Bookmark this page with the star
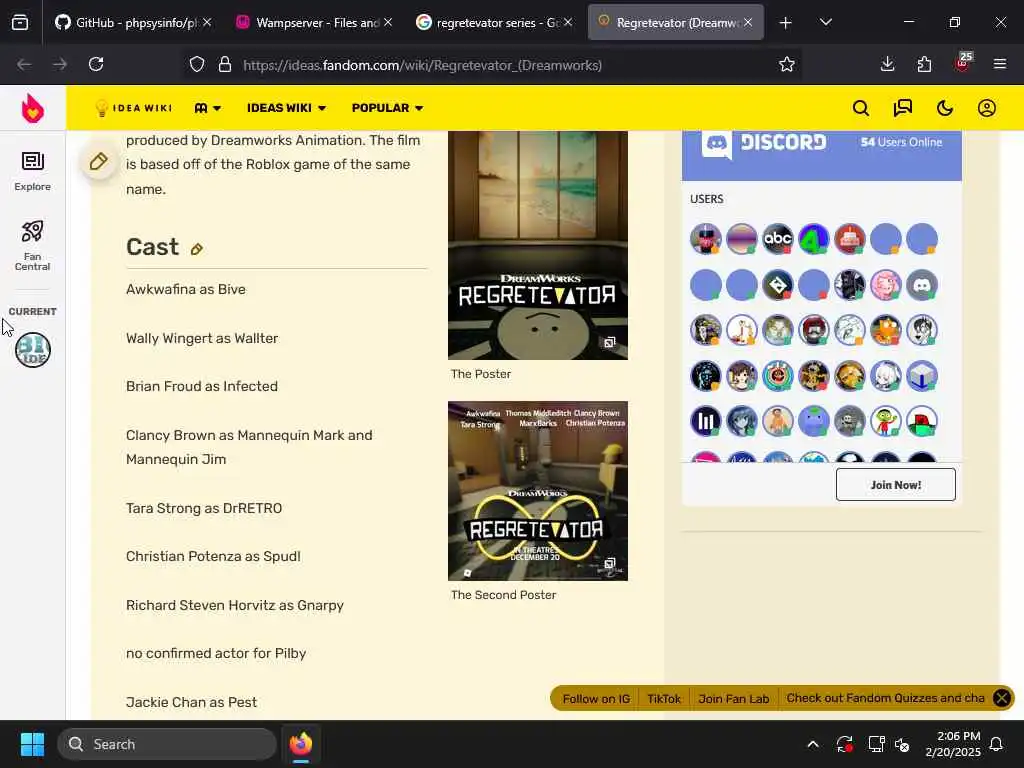Screen dimensions: 1024x768 (787, 64)
